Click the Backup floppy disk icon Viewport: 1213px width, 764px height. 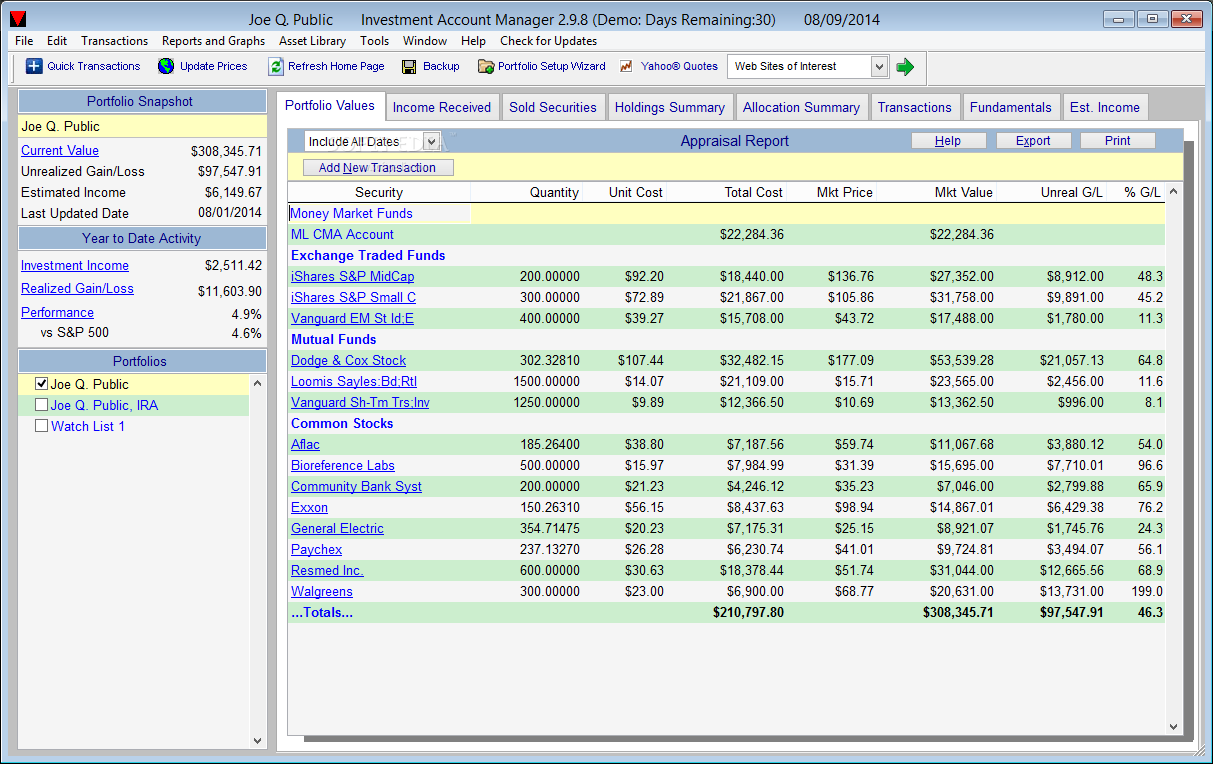click(409, 66)
